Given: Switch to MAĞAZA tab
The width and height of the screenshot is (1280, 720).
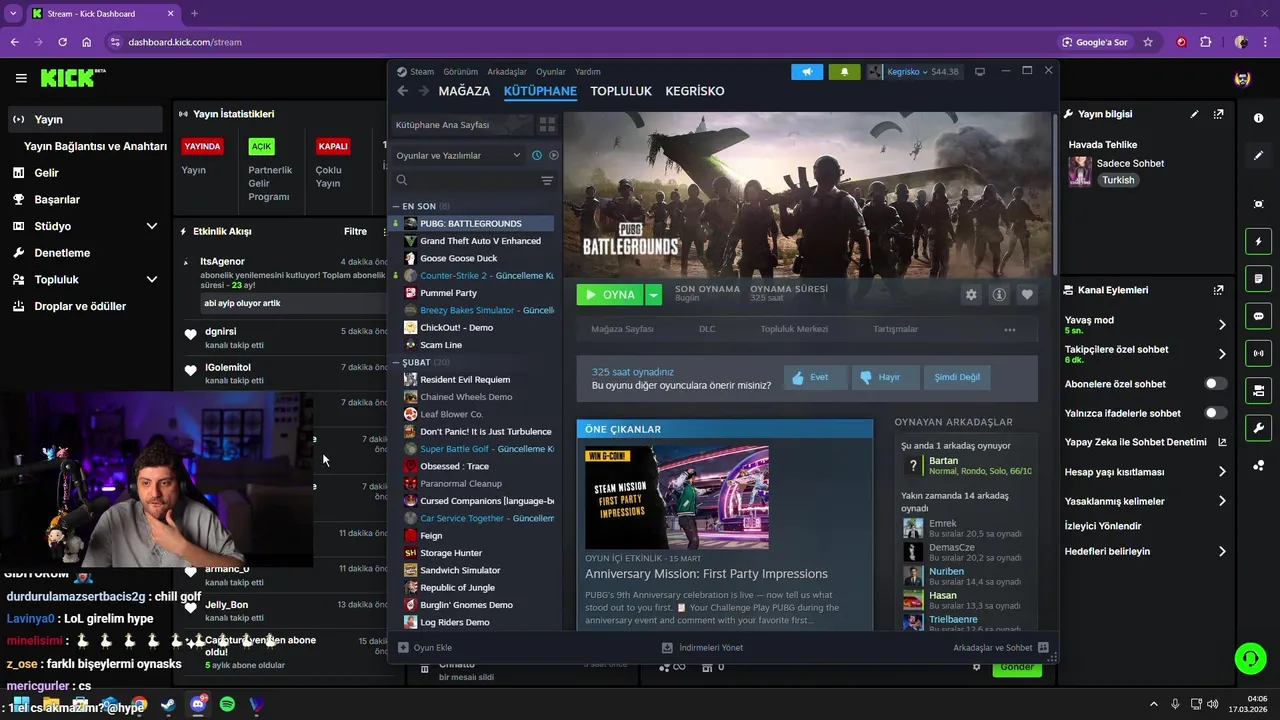Looking at the screenshot, I should point(464,91).
